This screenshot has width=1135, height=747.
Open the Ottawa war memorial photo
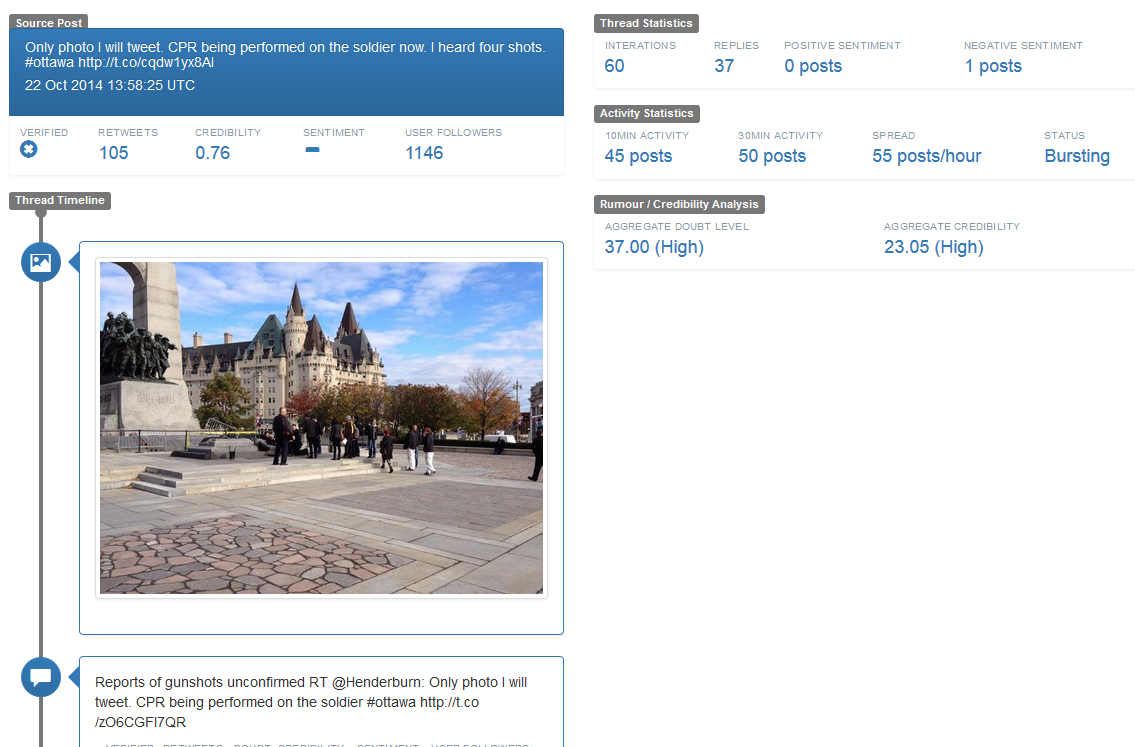[x=321, y=428]
